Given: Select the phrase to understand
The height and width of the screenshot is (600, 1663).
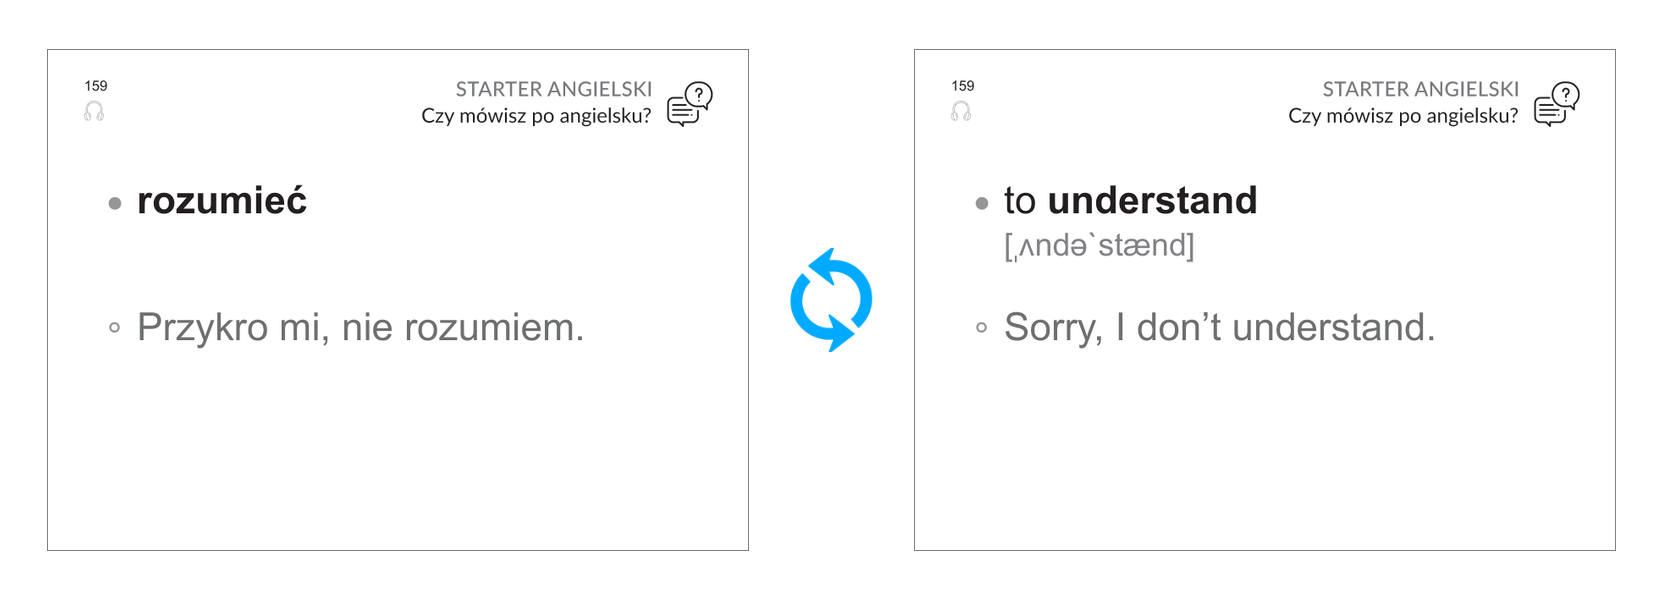Looking at the screenshot, I should tap(1130, 200).
